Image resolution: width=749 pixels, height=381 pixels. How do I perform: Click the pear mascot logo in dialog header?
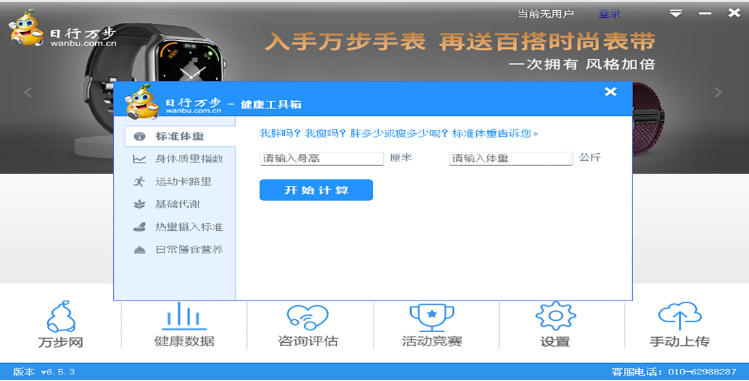(142, 102)
